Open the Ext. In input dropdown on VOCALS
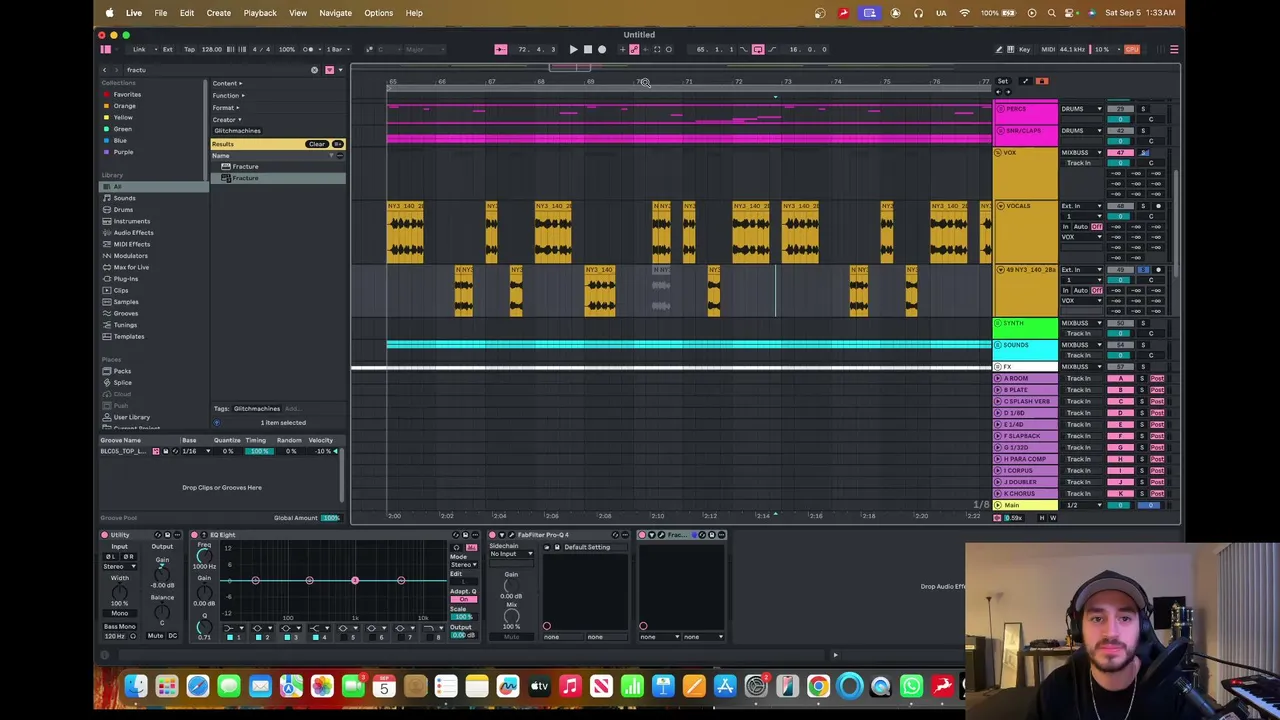 click(1081, 206)
